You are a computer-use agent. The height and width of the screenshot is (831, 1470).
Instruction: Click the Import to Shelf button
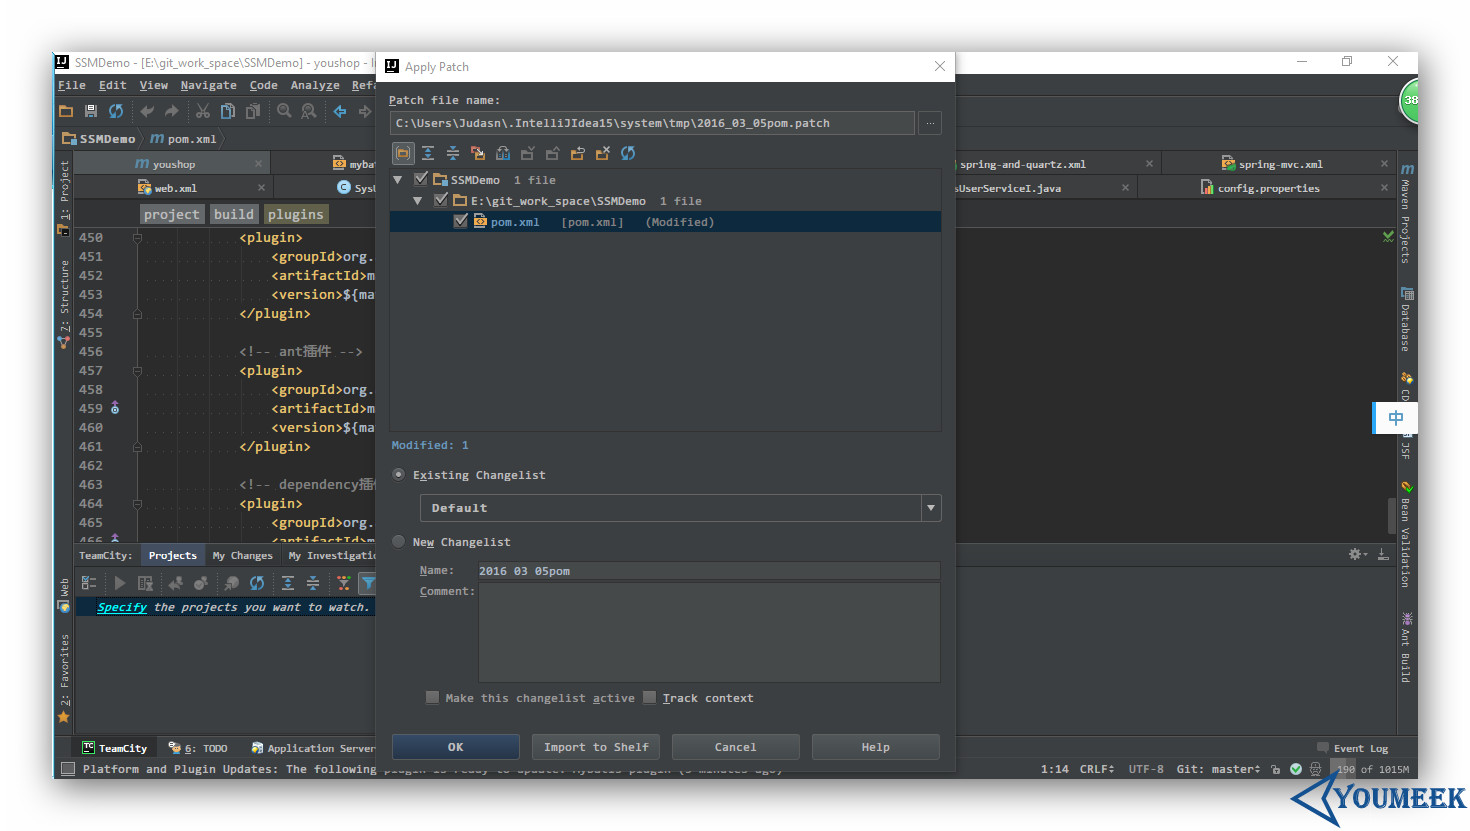coord(596,747)
